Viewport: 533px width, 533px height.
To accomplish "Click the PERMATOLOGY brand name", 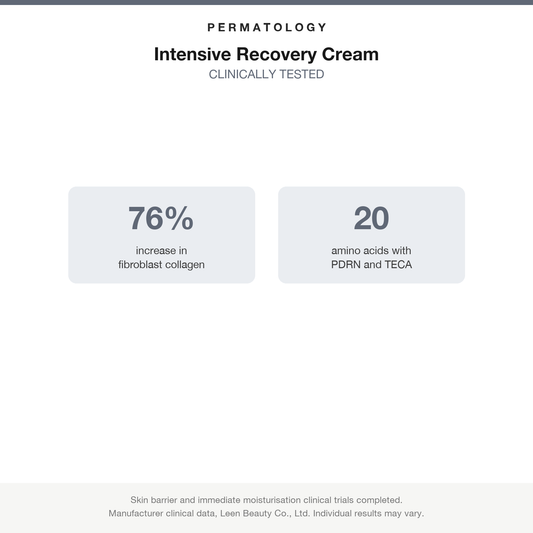I will click(266, 27).
